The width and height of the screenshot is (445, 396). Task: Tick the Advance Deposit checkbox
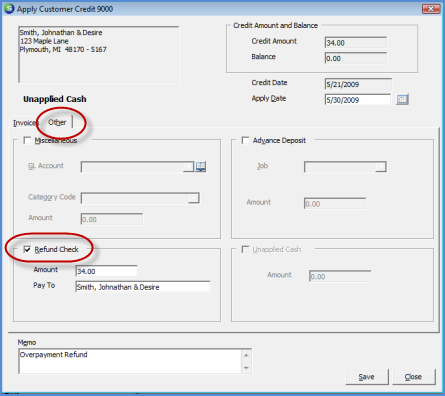pos(245,140)
